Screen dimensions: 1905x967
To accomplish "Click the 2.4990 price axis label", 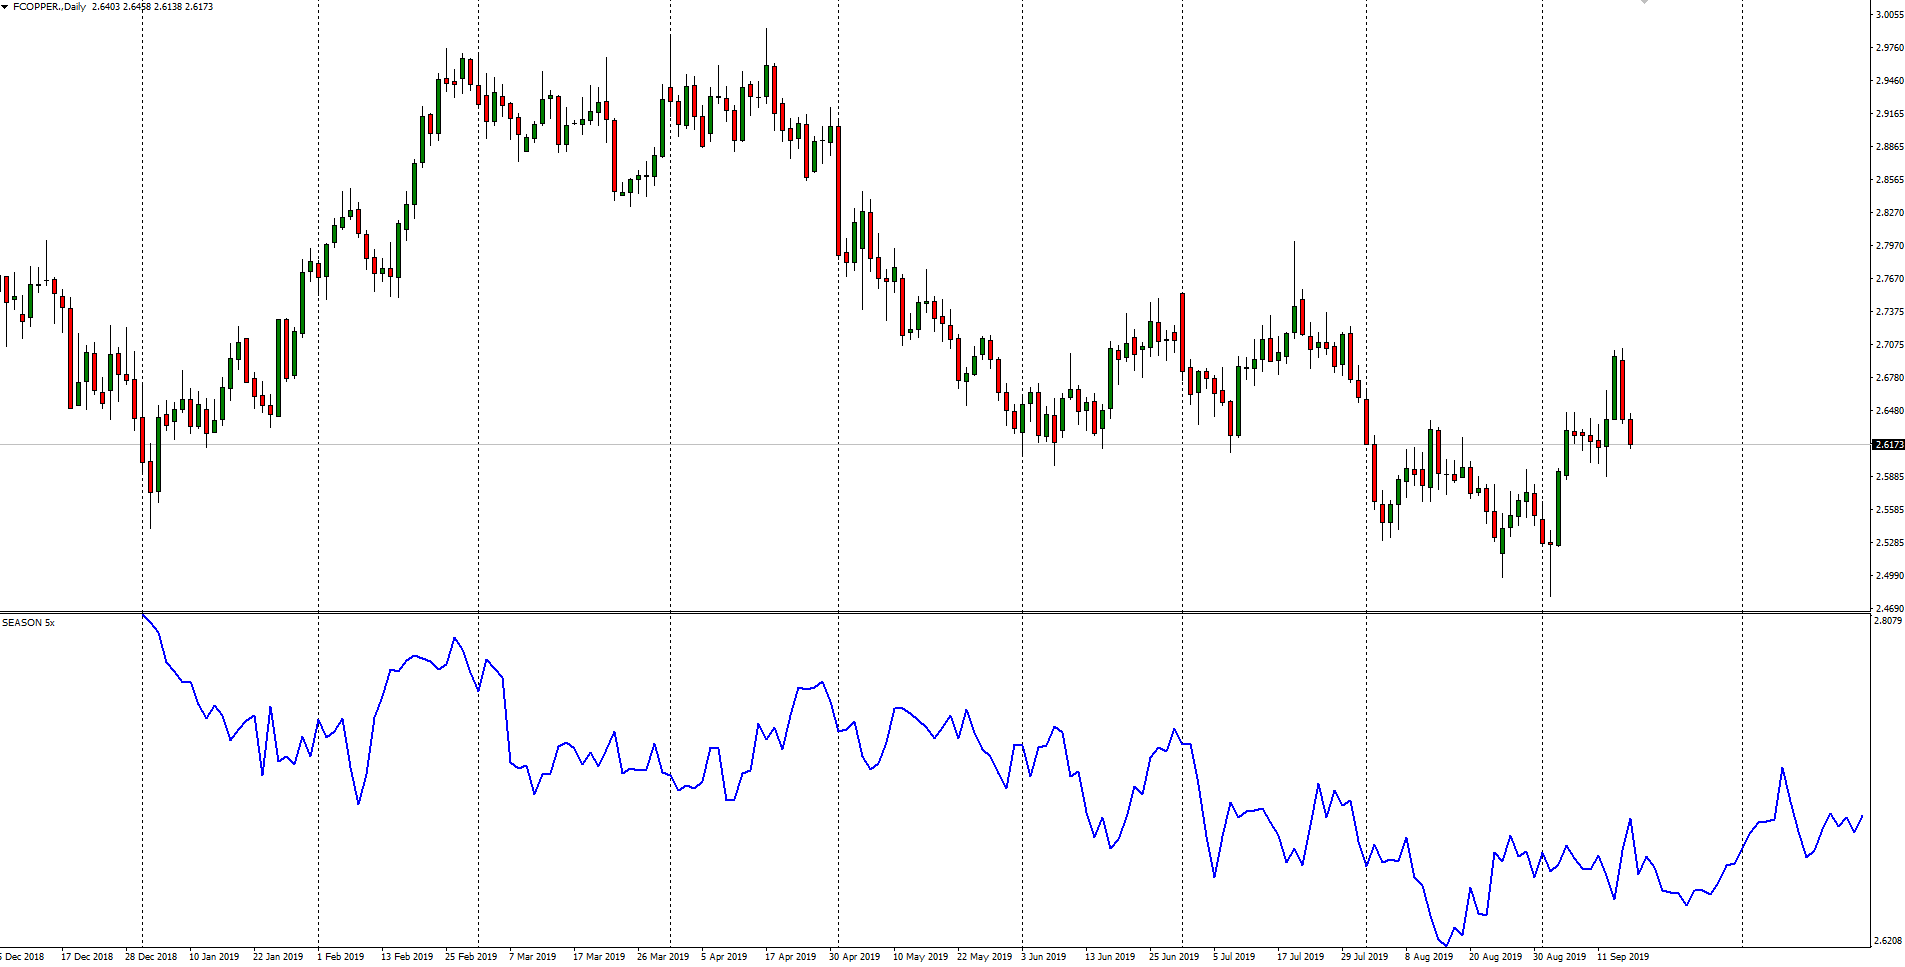I will [1889, 576].
